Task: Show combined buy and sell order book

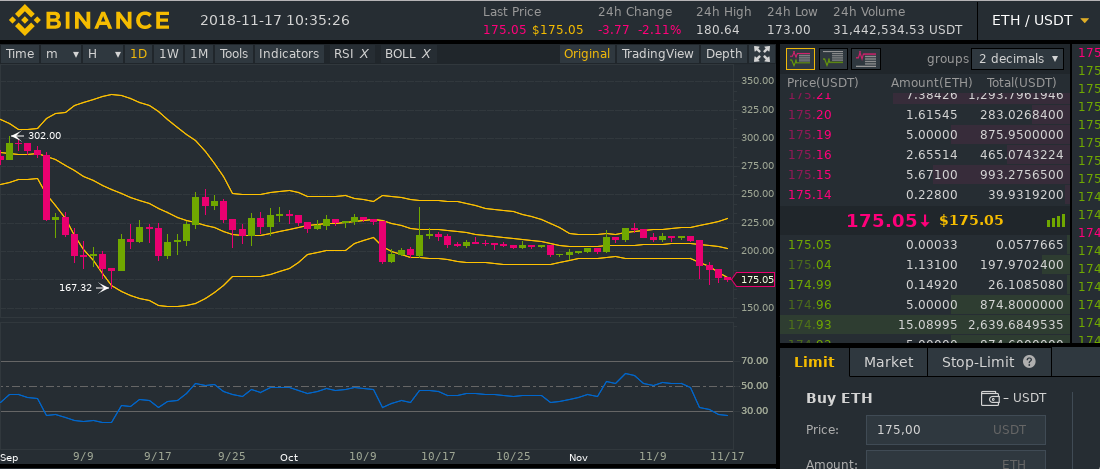Action: click(800, 59)
